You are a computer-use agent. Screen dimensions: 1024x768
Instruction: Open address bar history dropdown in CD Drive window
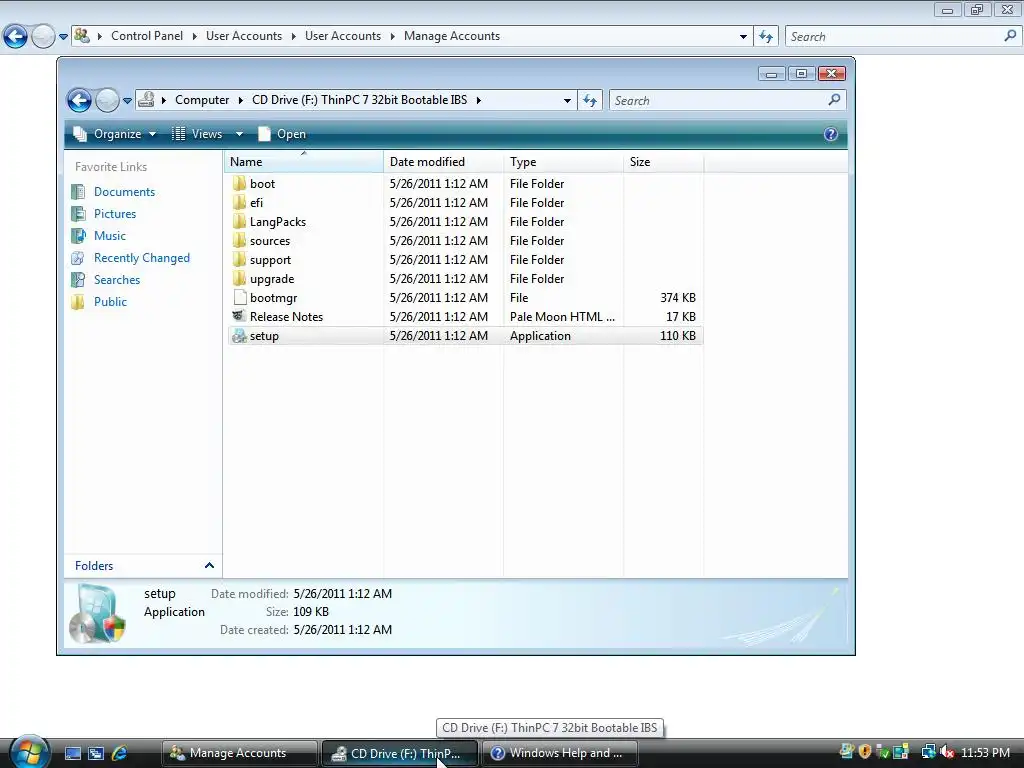(x=567, y=101)
